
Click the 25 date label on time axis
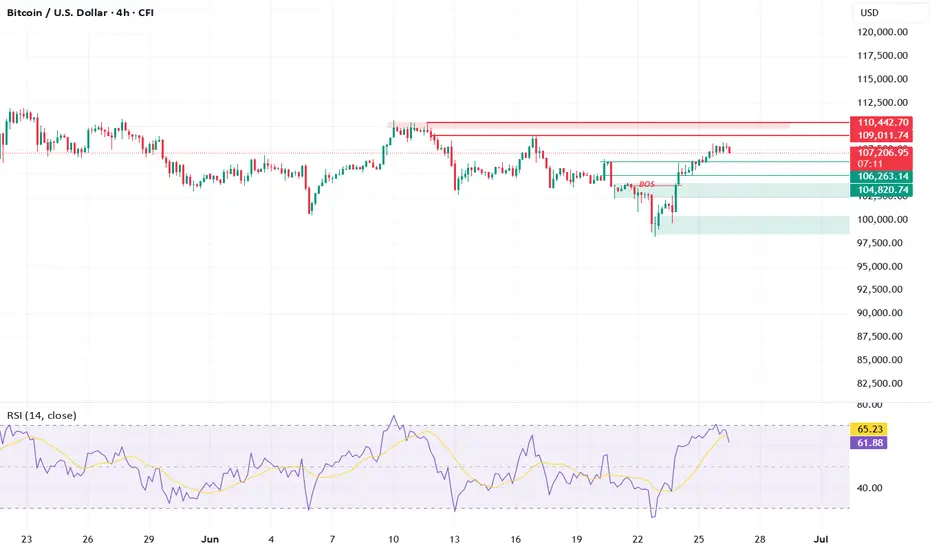(698, 539)
